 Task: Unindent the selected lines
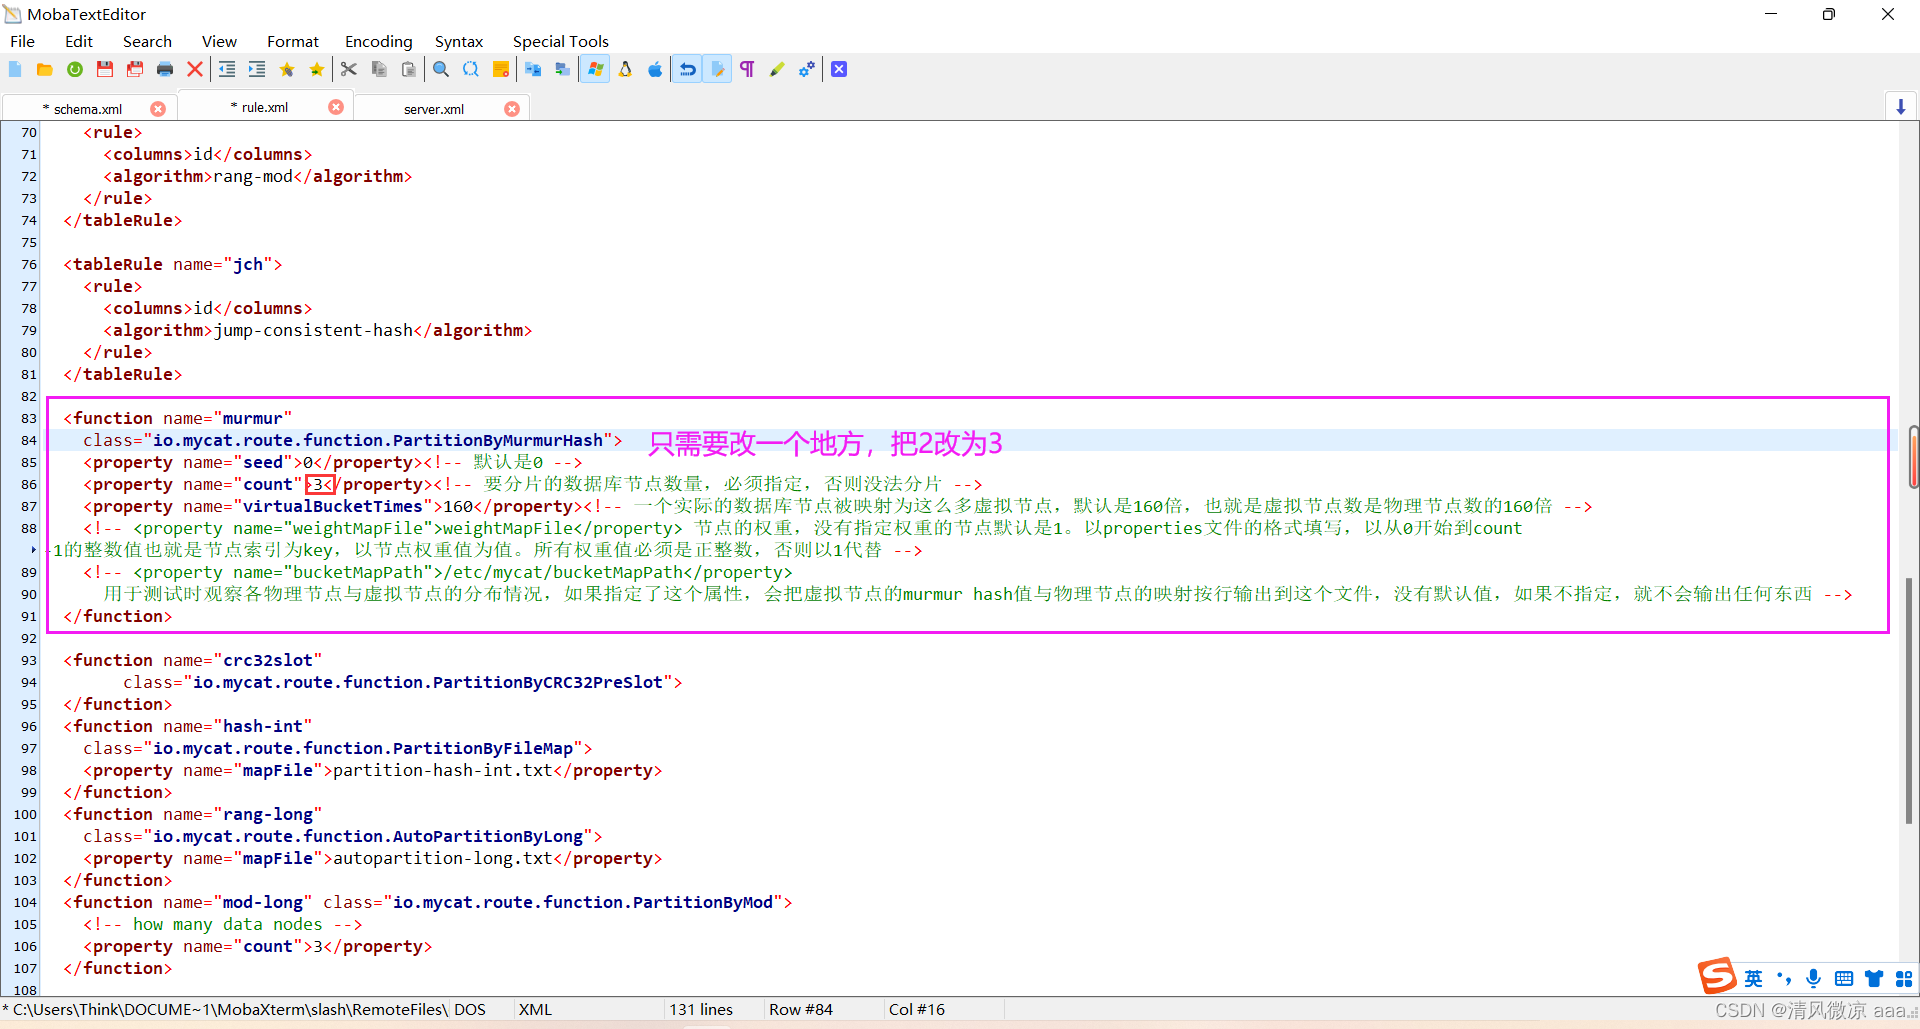pos(227,69)
